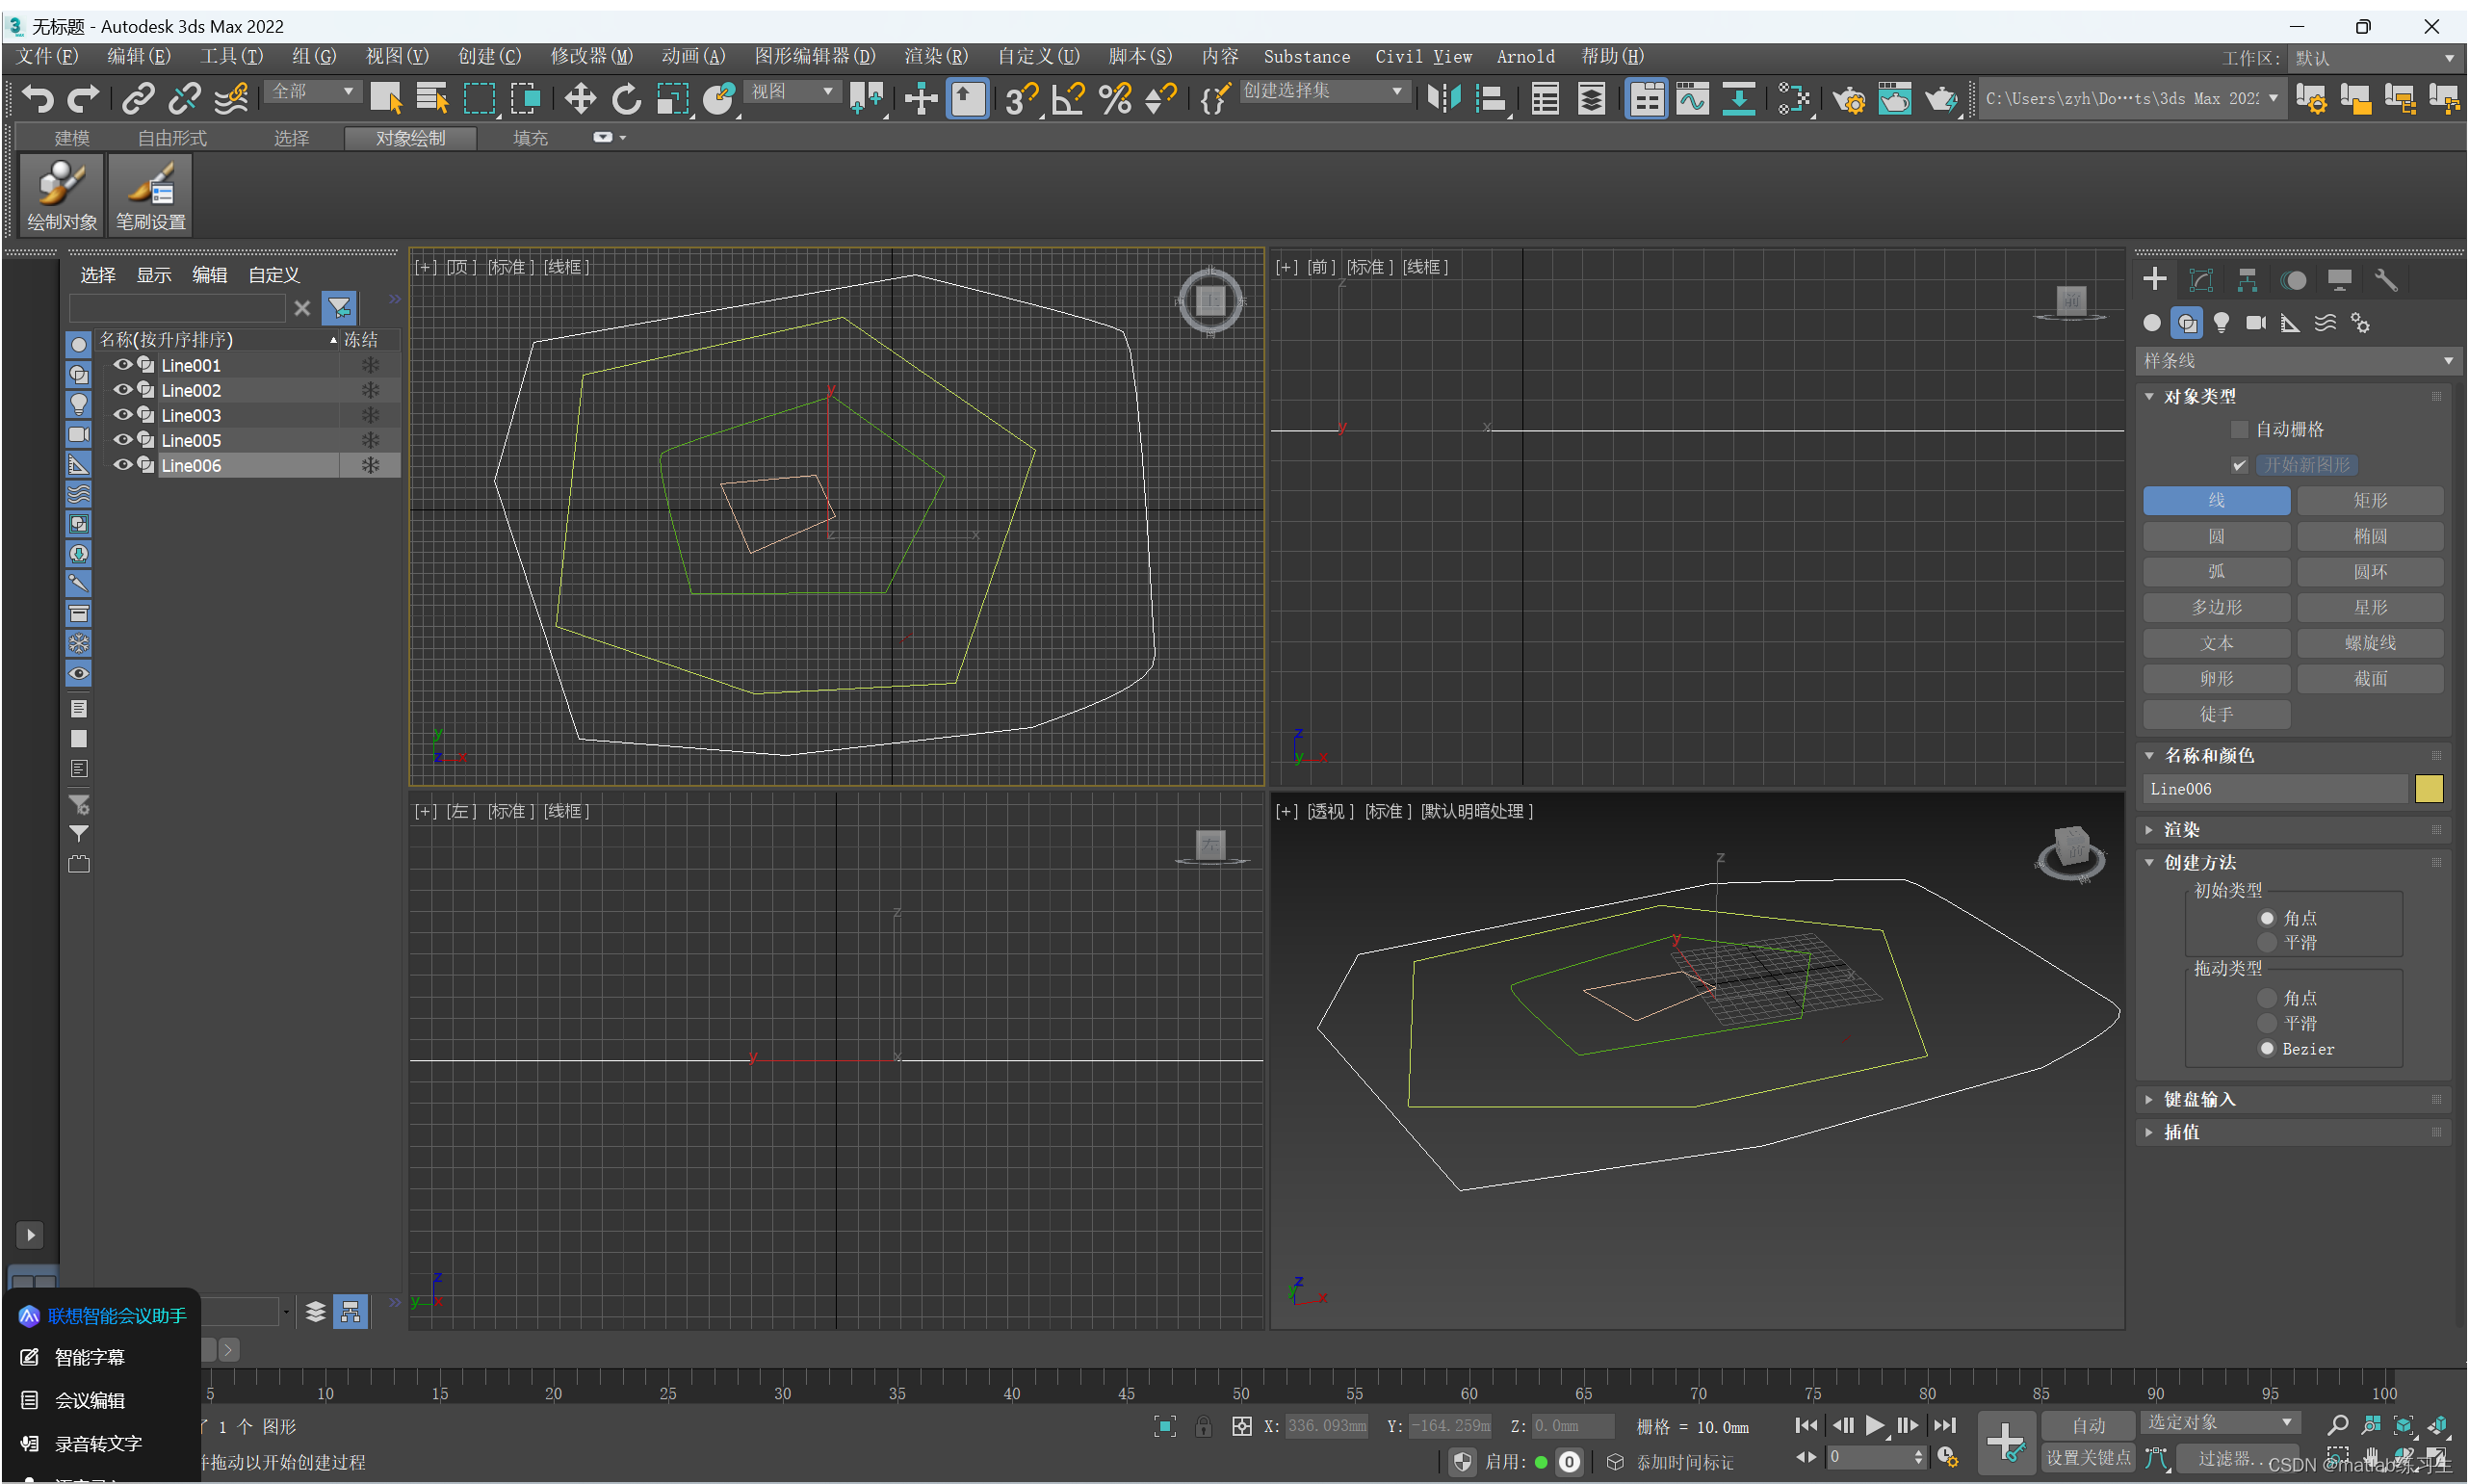Click the 矩形 shape button
This screenshot has height=1484, width=2469.
2370,501
